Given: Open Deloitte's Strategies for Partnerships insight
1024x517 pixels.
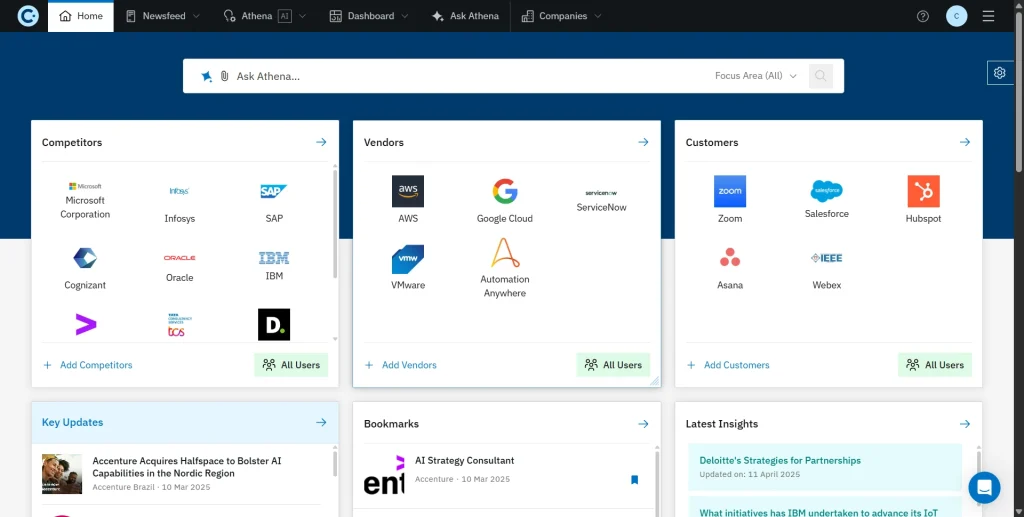Looking at the screenshot, I should [x=780, y=460].
